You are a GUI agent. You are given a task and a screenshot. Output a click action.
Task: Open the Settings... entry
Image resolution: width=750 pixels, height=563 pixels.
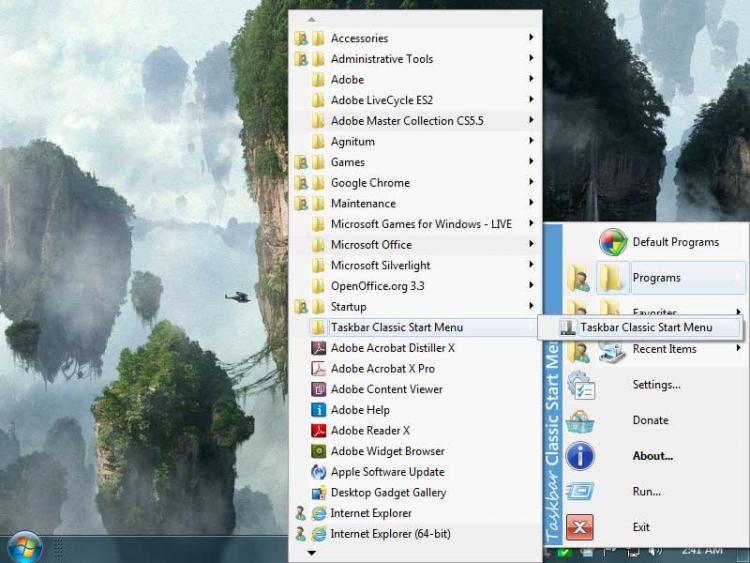tap(656, 385)
